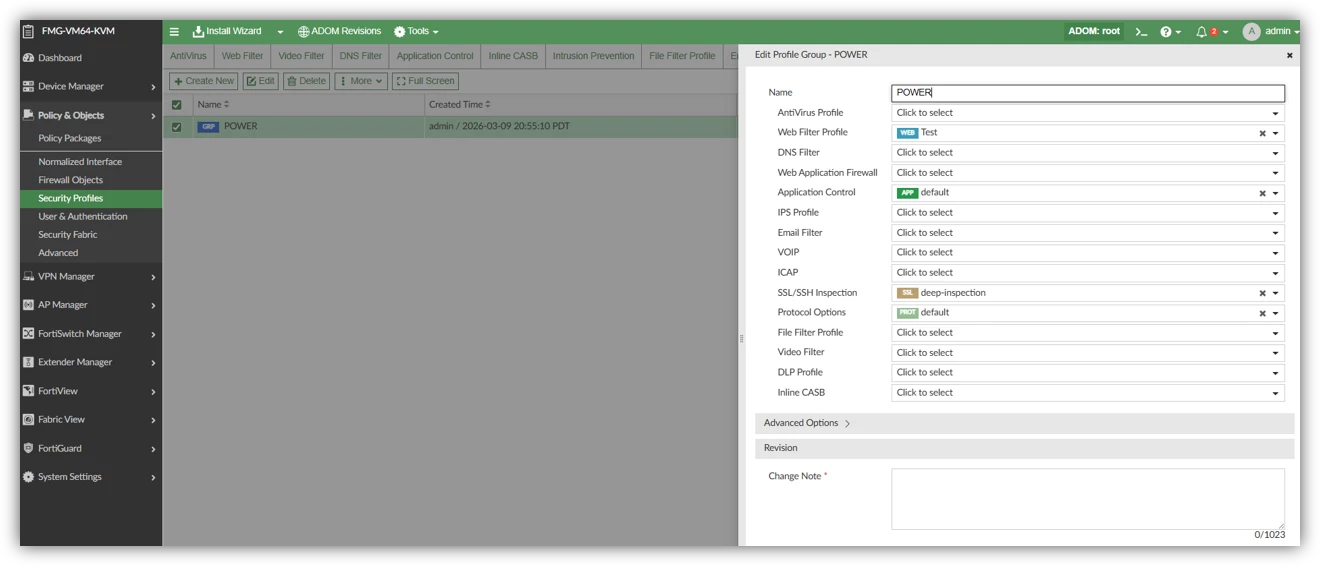Screen dimensions: 1320x566
Task: Clear the Web Filter Profile selection
Action: [x=1262, y=133]
